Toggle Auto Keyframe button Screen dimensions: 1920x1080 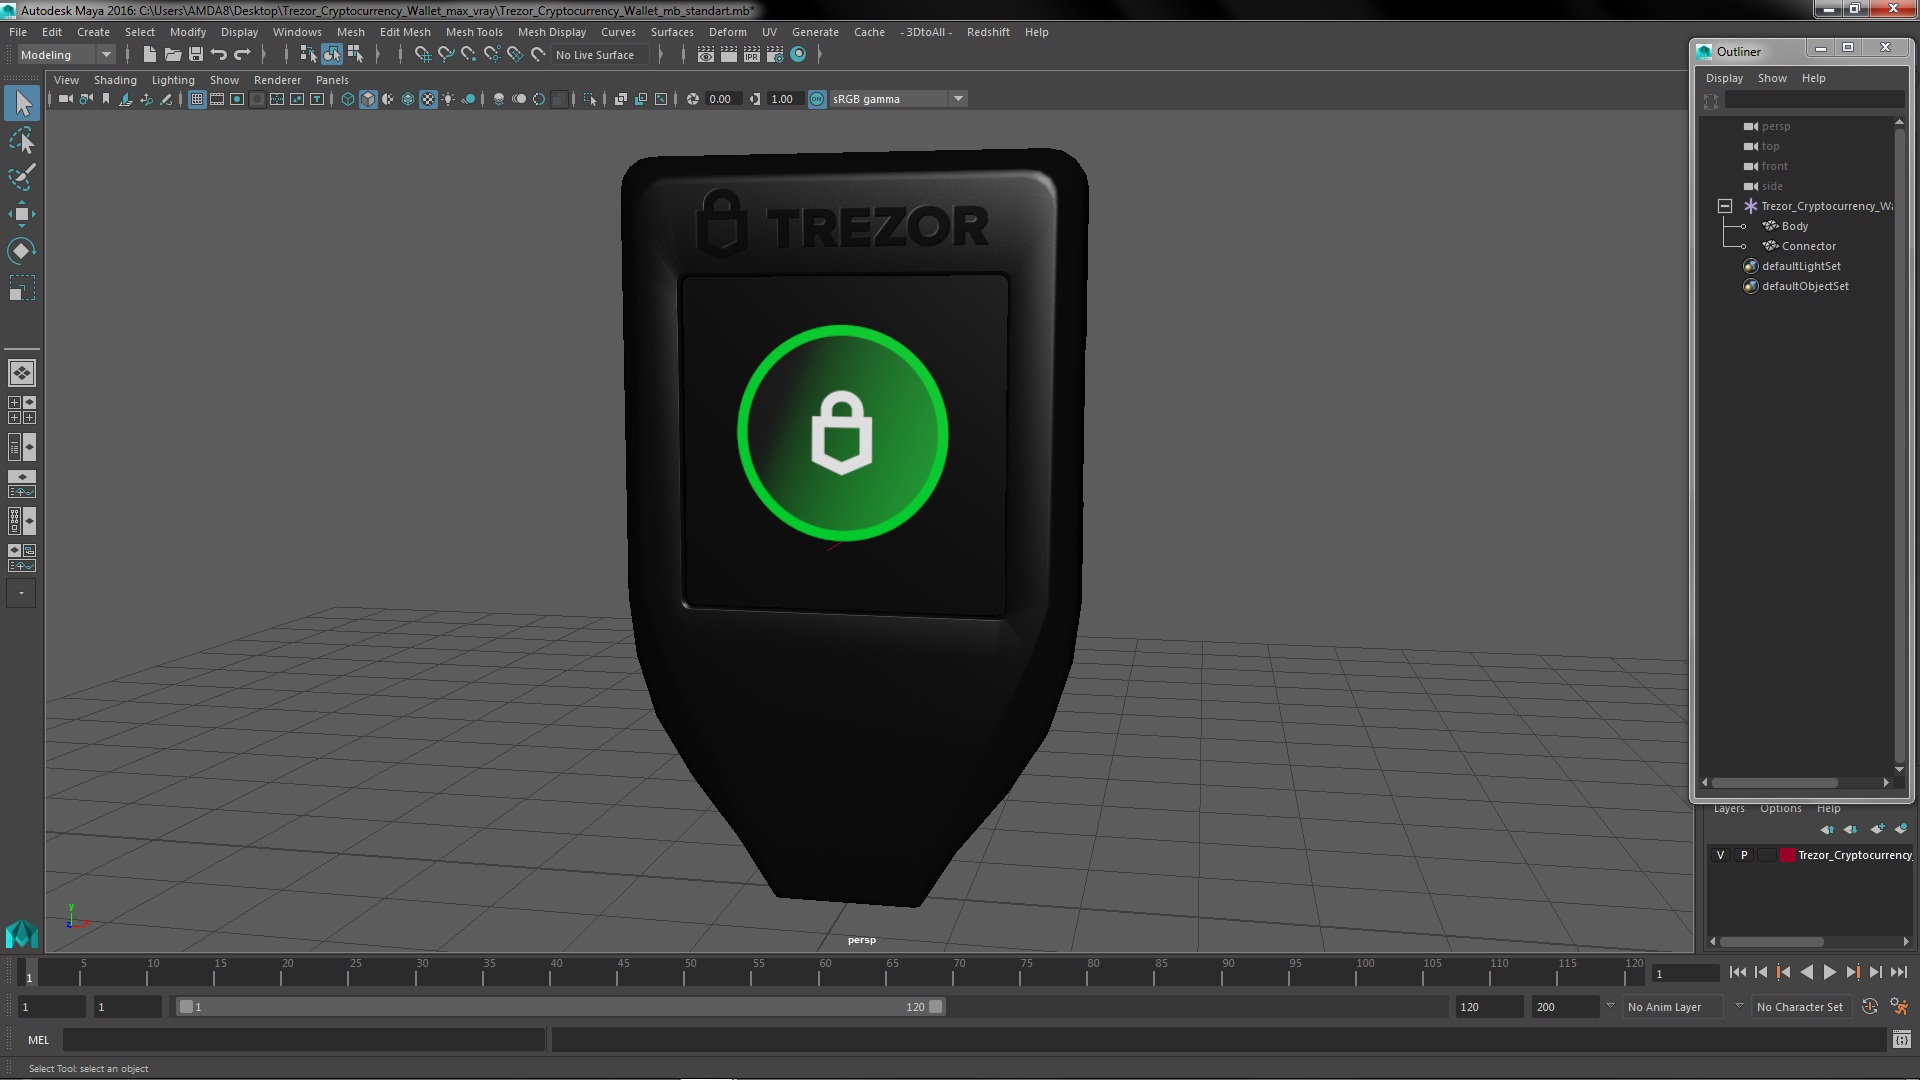point(1869,1007)
